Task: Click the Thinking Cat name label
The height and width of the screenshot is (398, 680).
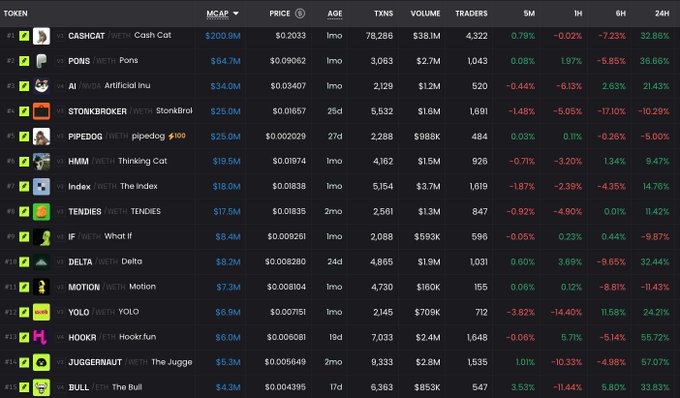Action: pos(143,161)
